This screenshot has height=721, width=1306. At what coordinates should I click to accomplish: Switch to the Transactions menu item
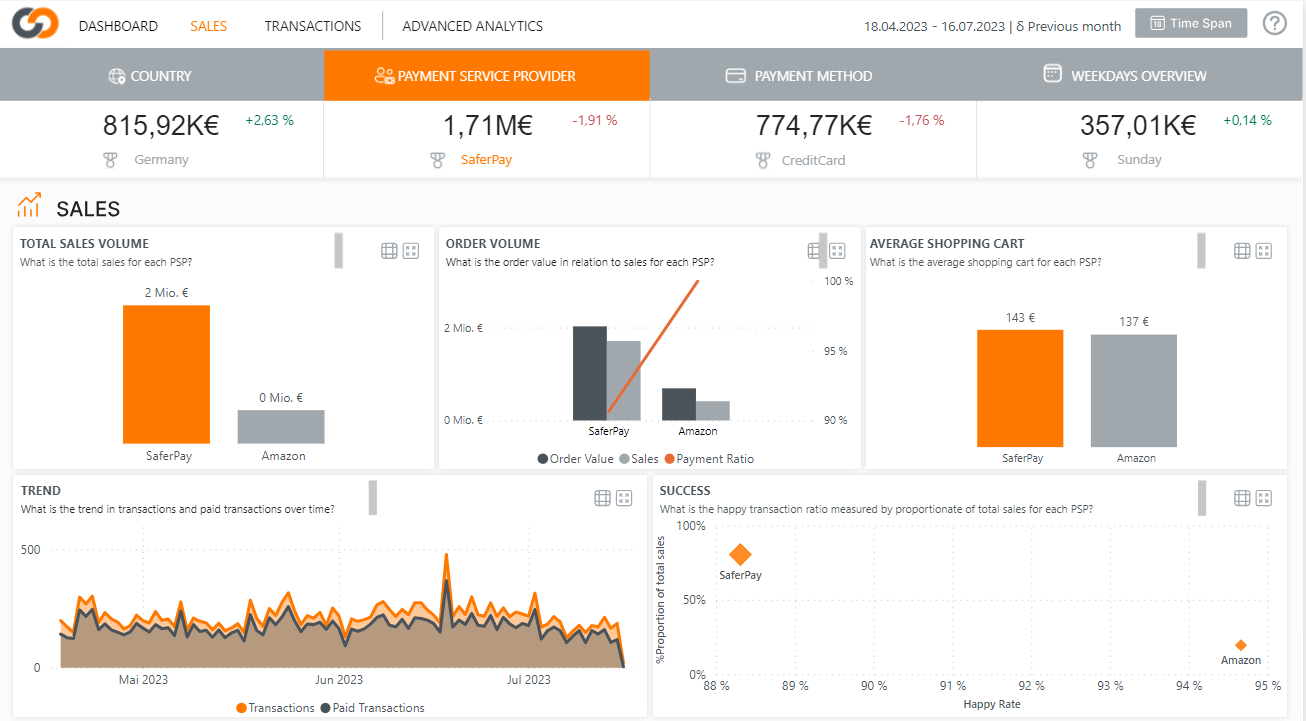click(x=313, y=26)
